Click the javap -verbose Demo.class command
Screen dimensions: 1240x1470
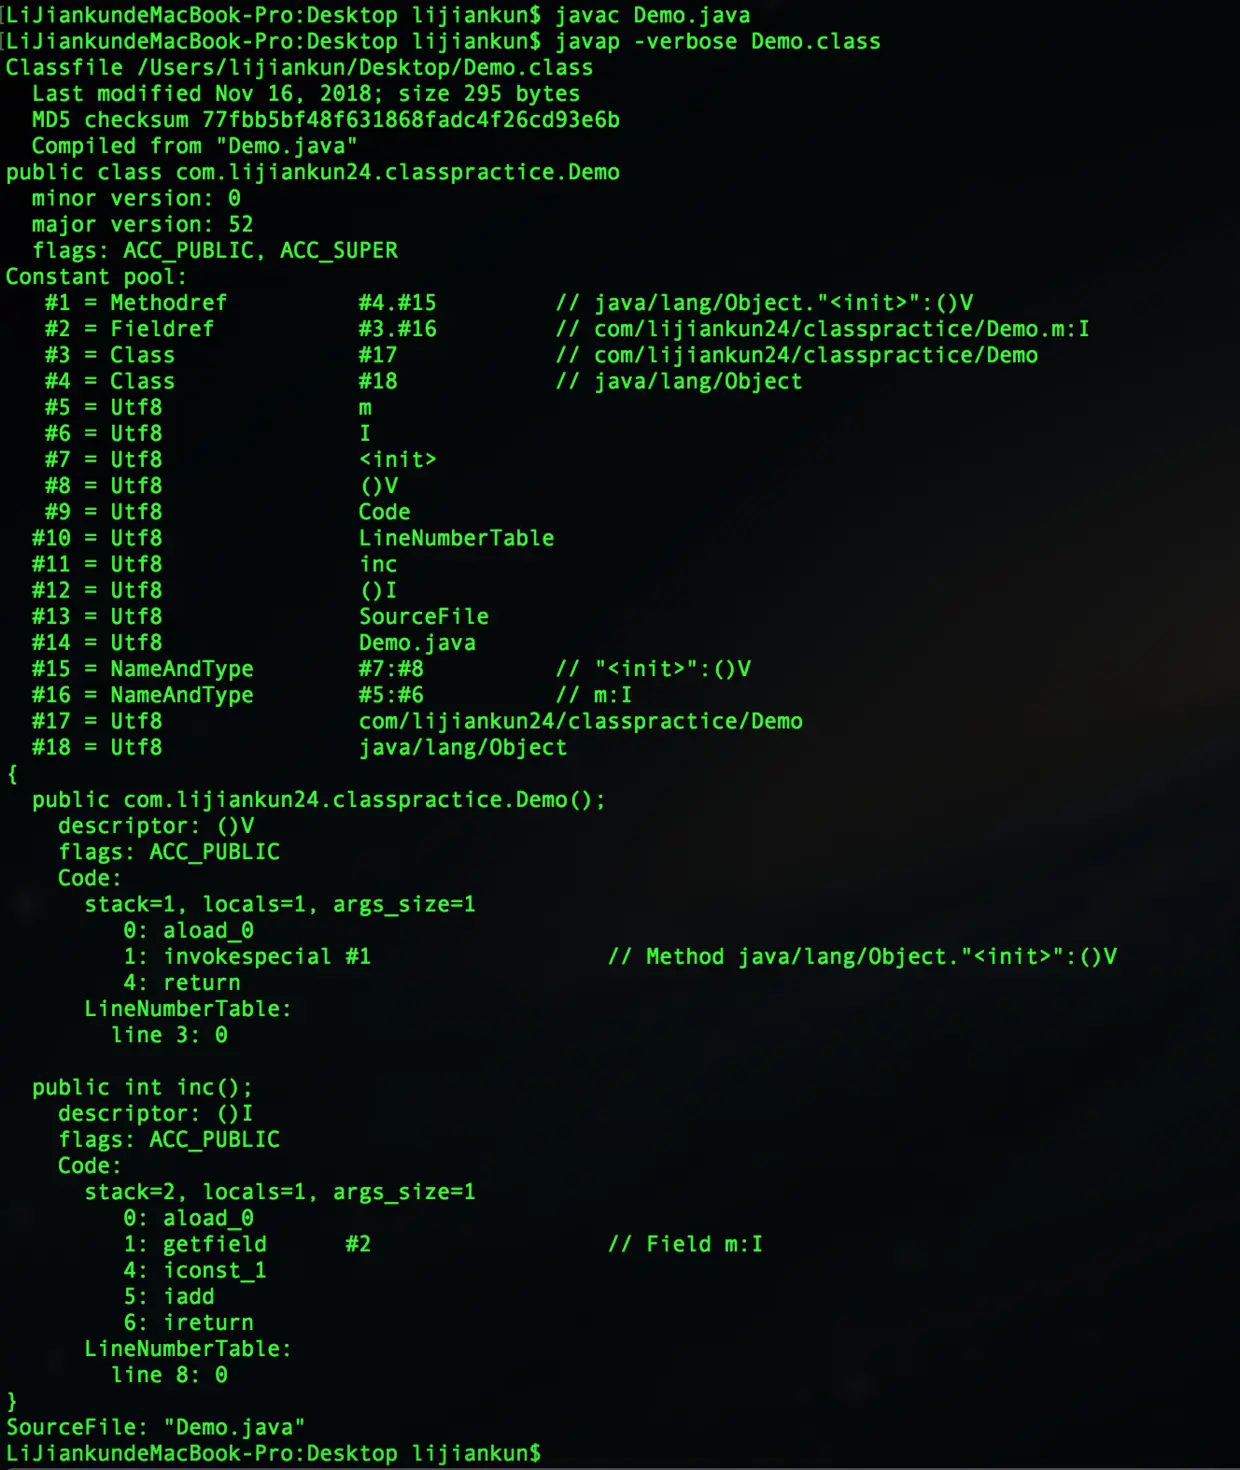[718, 41]
